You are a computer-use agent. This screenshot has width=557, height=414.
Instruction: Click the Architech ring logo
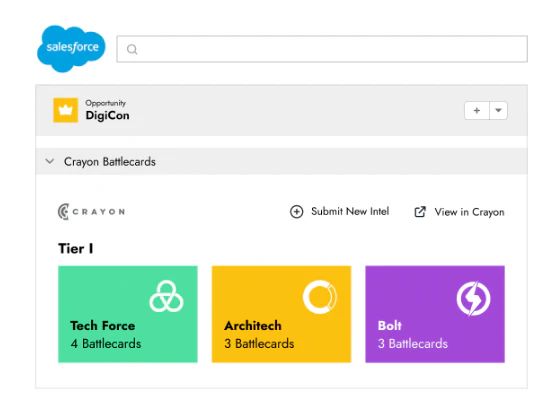[x=320, y=297]
